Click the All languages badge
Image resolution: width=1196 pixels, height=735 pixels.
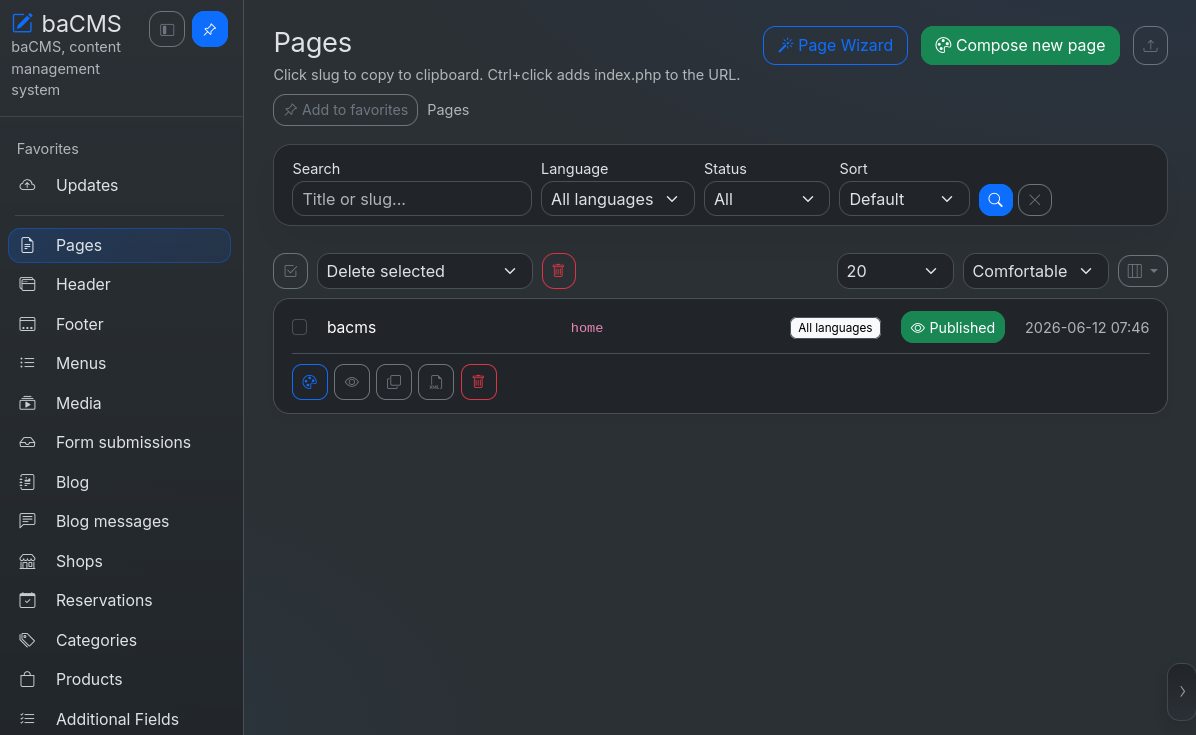(835, 328)
